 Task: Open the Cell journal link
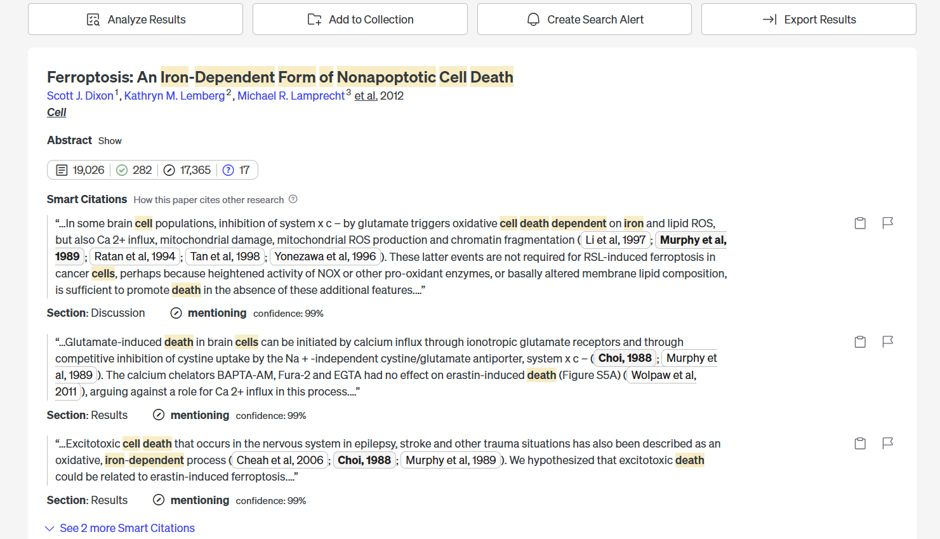pos(56,113)
